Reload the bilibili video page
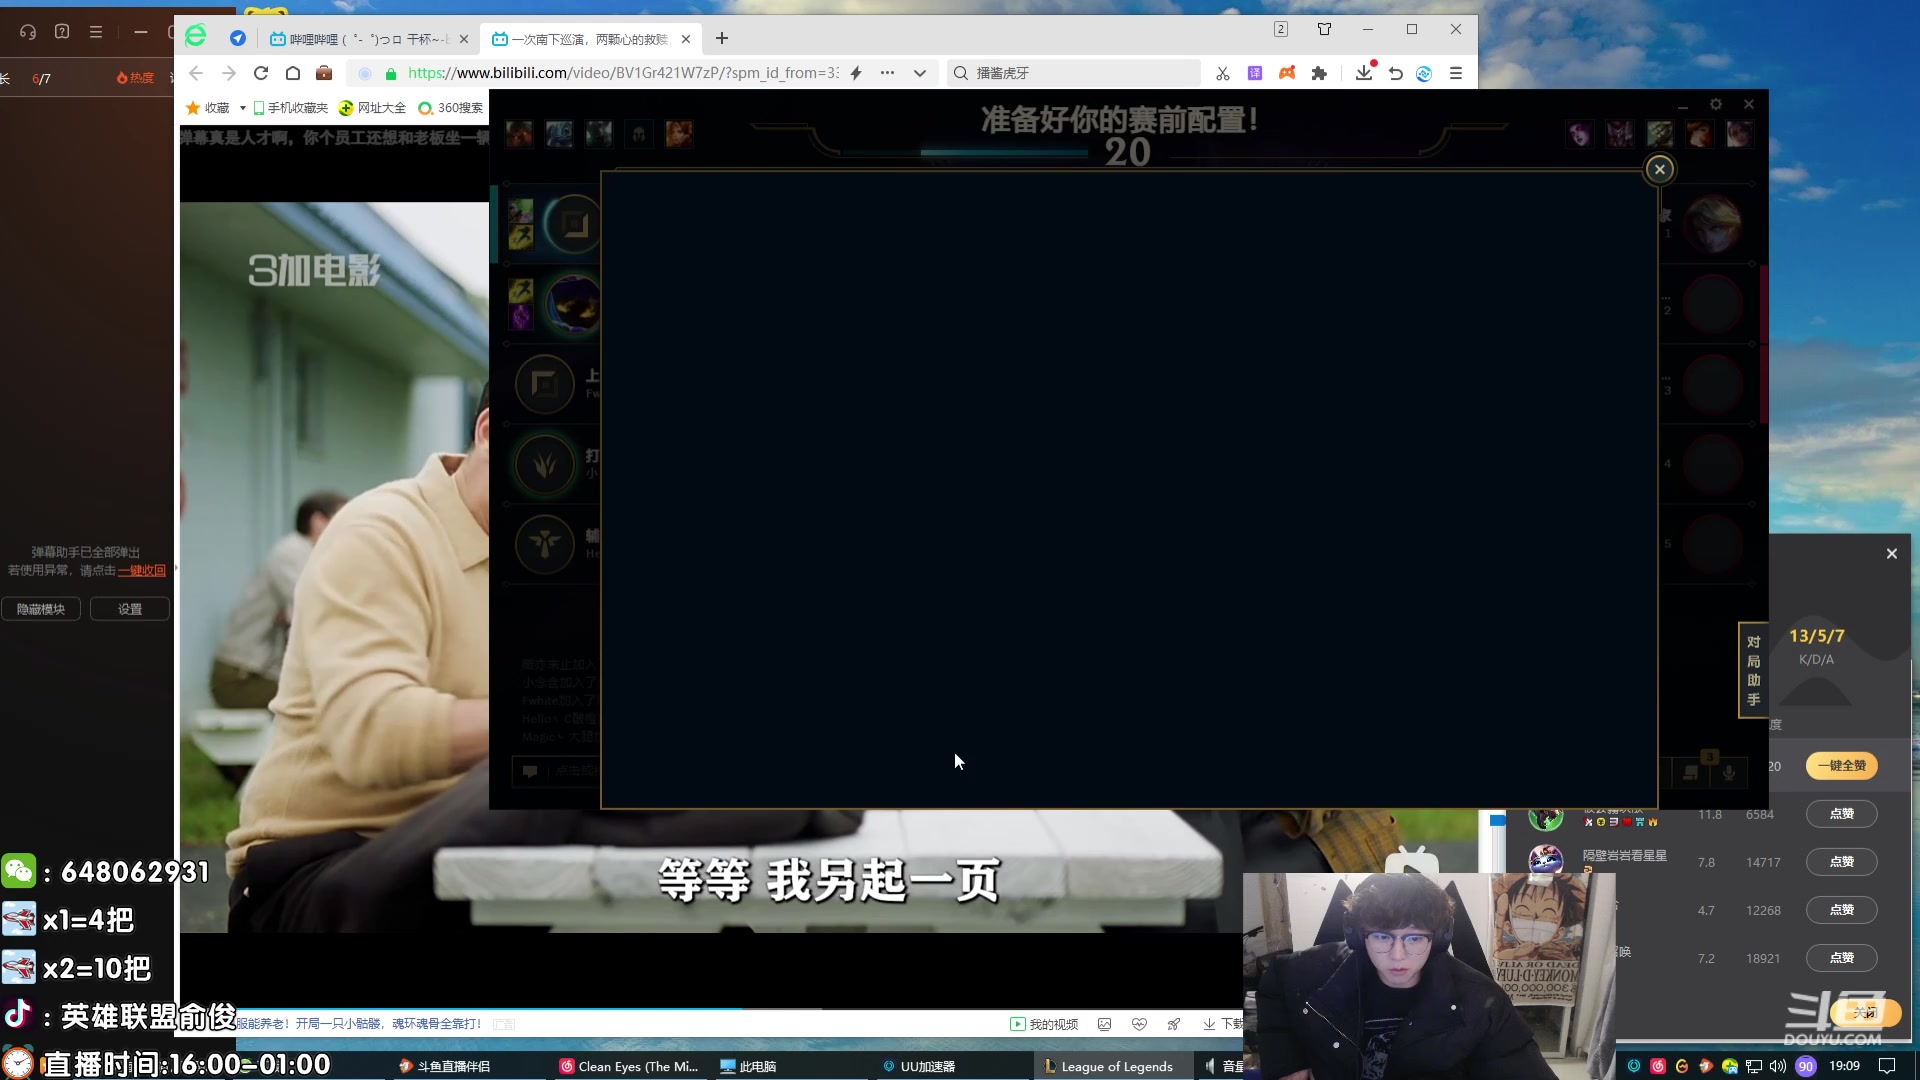This screenshot has width=1920, height=1080. pos(261,73)
